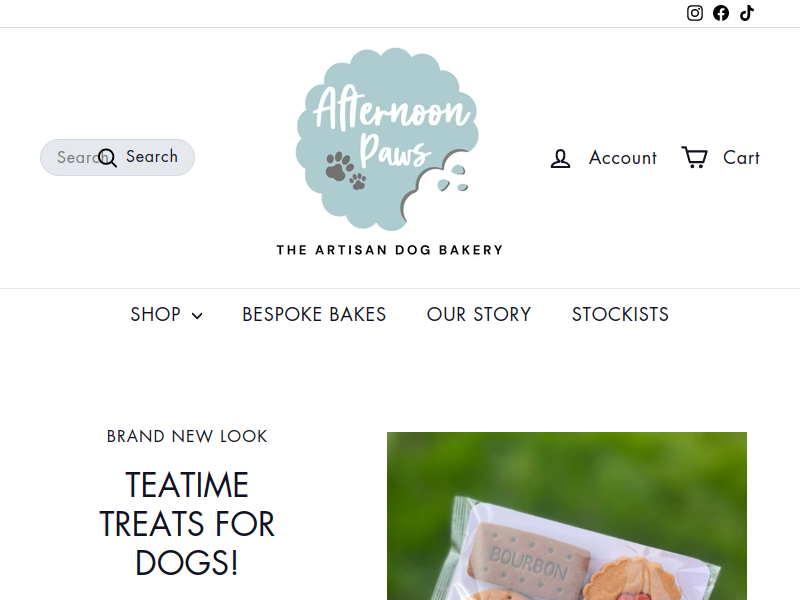Screen dimensions: 800x600
Task: Click the Account person icon
Action: coord(560,158)
